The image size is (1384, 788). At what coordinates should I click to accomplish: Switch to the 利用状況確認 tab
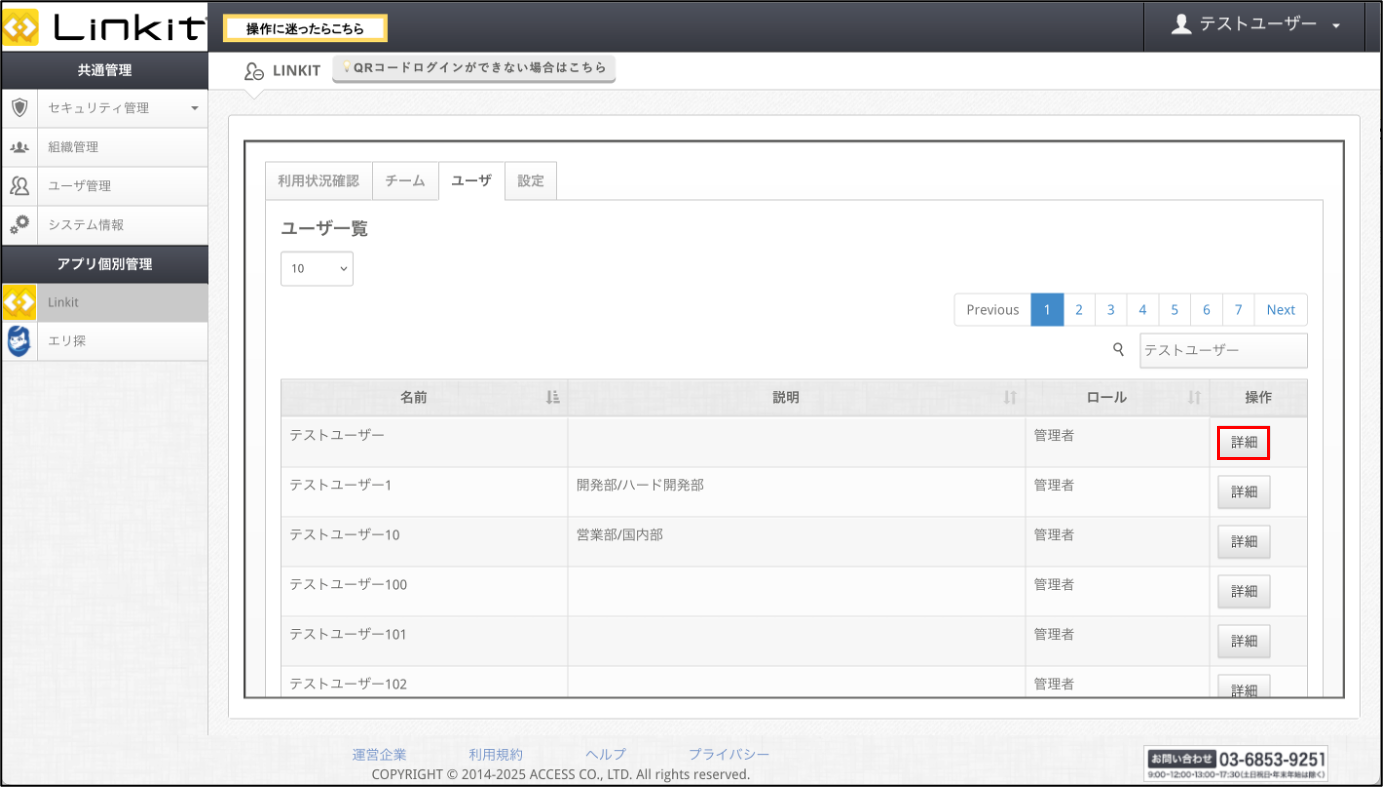pos(318,181)
